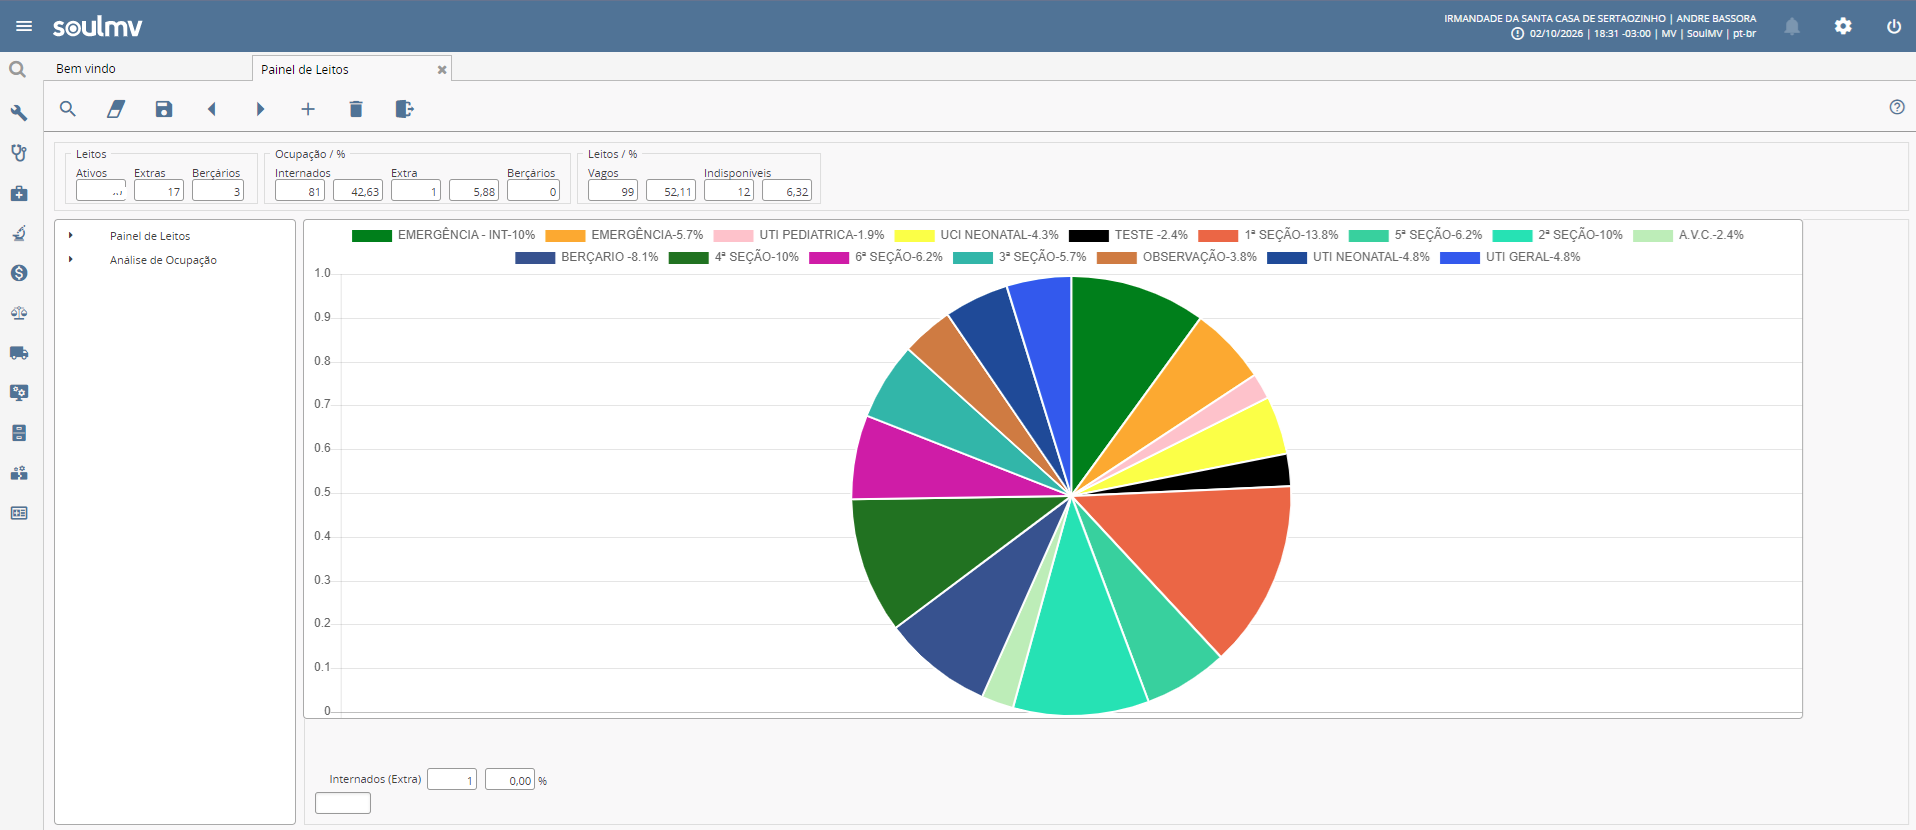Screen dimensions: 1916x830
Task: Click the 1ª SEÇÃO-13.8% legend swatch
Action: point(1218,235)
